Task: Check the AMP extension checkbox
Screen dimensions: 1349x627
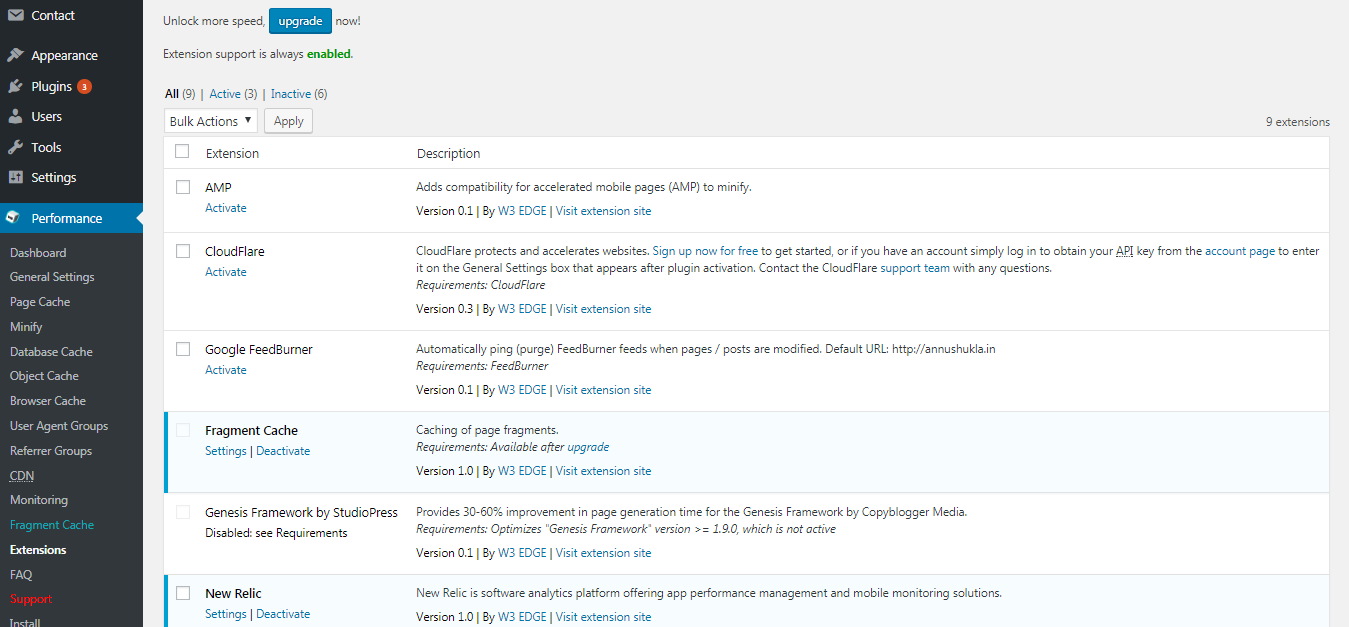Action: tap(183, 187)
